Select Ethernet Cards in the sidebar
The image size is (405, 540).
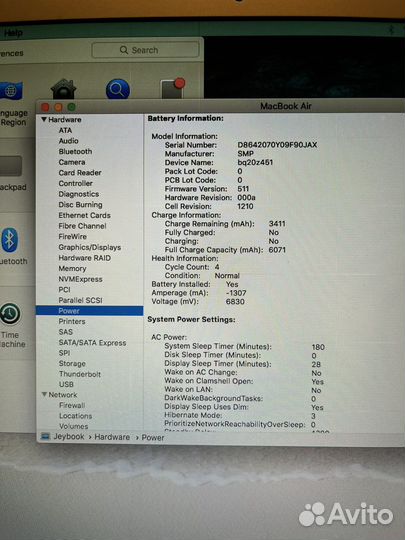coord(84,216)
